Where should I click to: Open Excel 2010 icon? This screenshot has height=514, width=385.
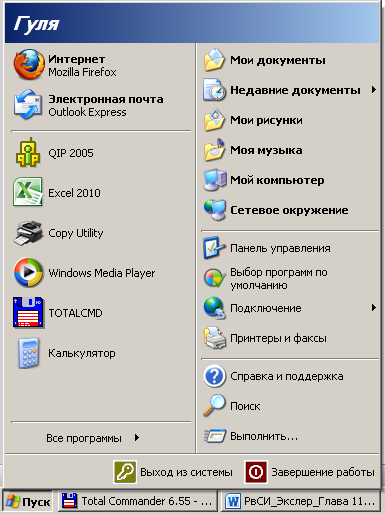(x=28, y=192)
